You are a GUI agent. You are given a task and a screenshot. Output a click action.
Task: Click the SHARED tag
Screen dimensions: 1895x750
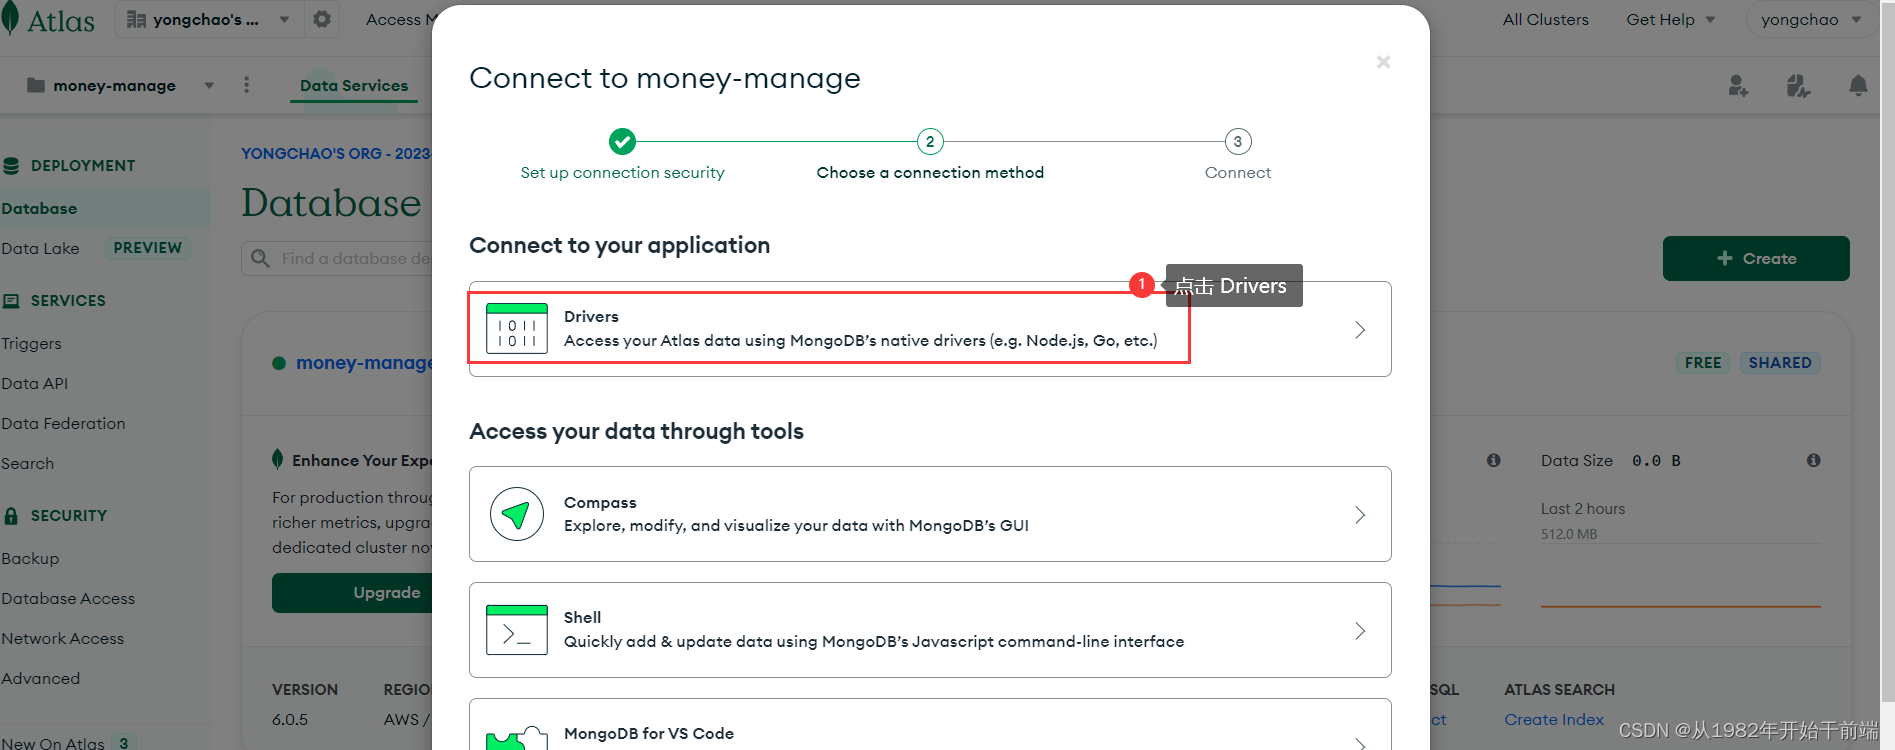pyautogui.click(x=1780, y=363)
